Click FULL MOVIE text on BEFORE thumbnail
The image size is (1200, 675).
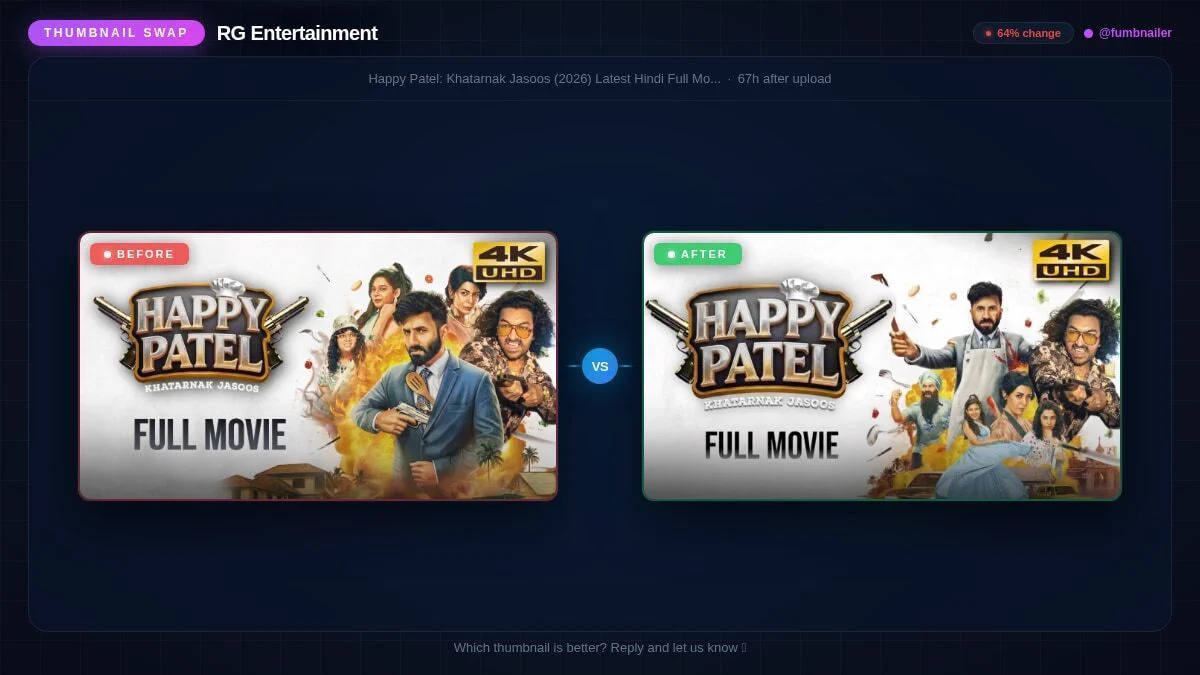210,435
